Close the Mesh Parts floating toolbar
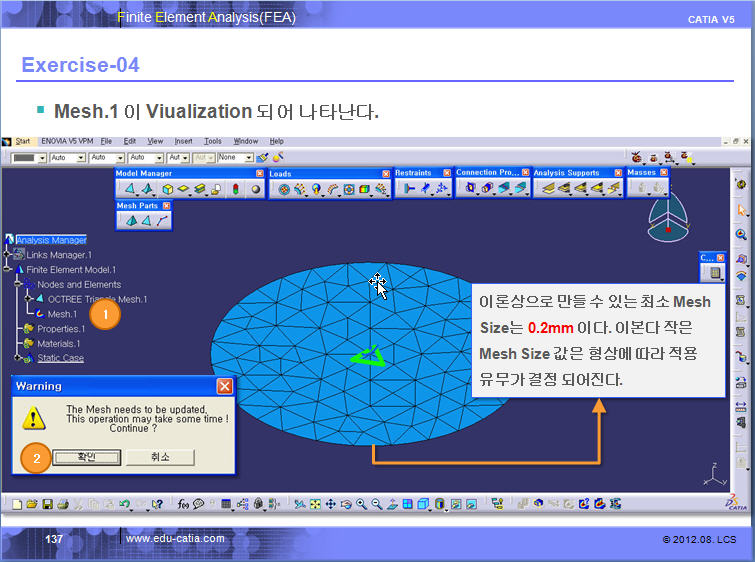 point(166,206)
